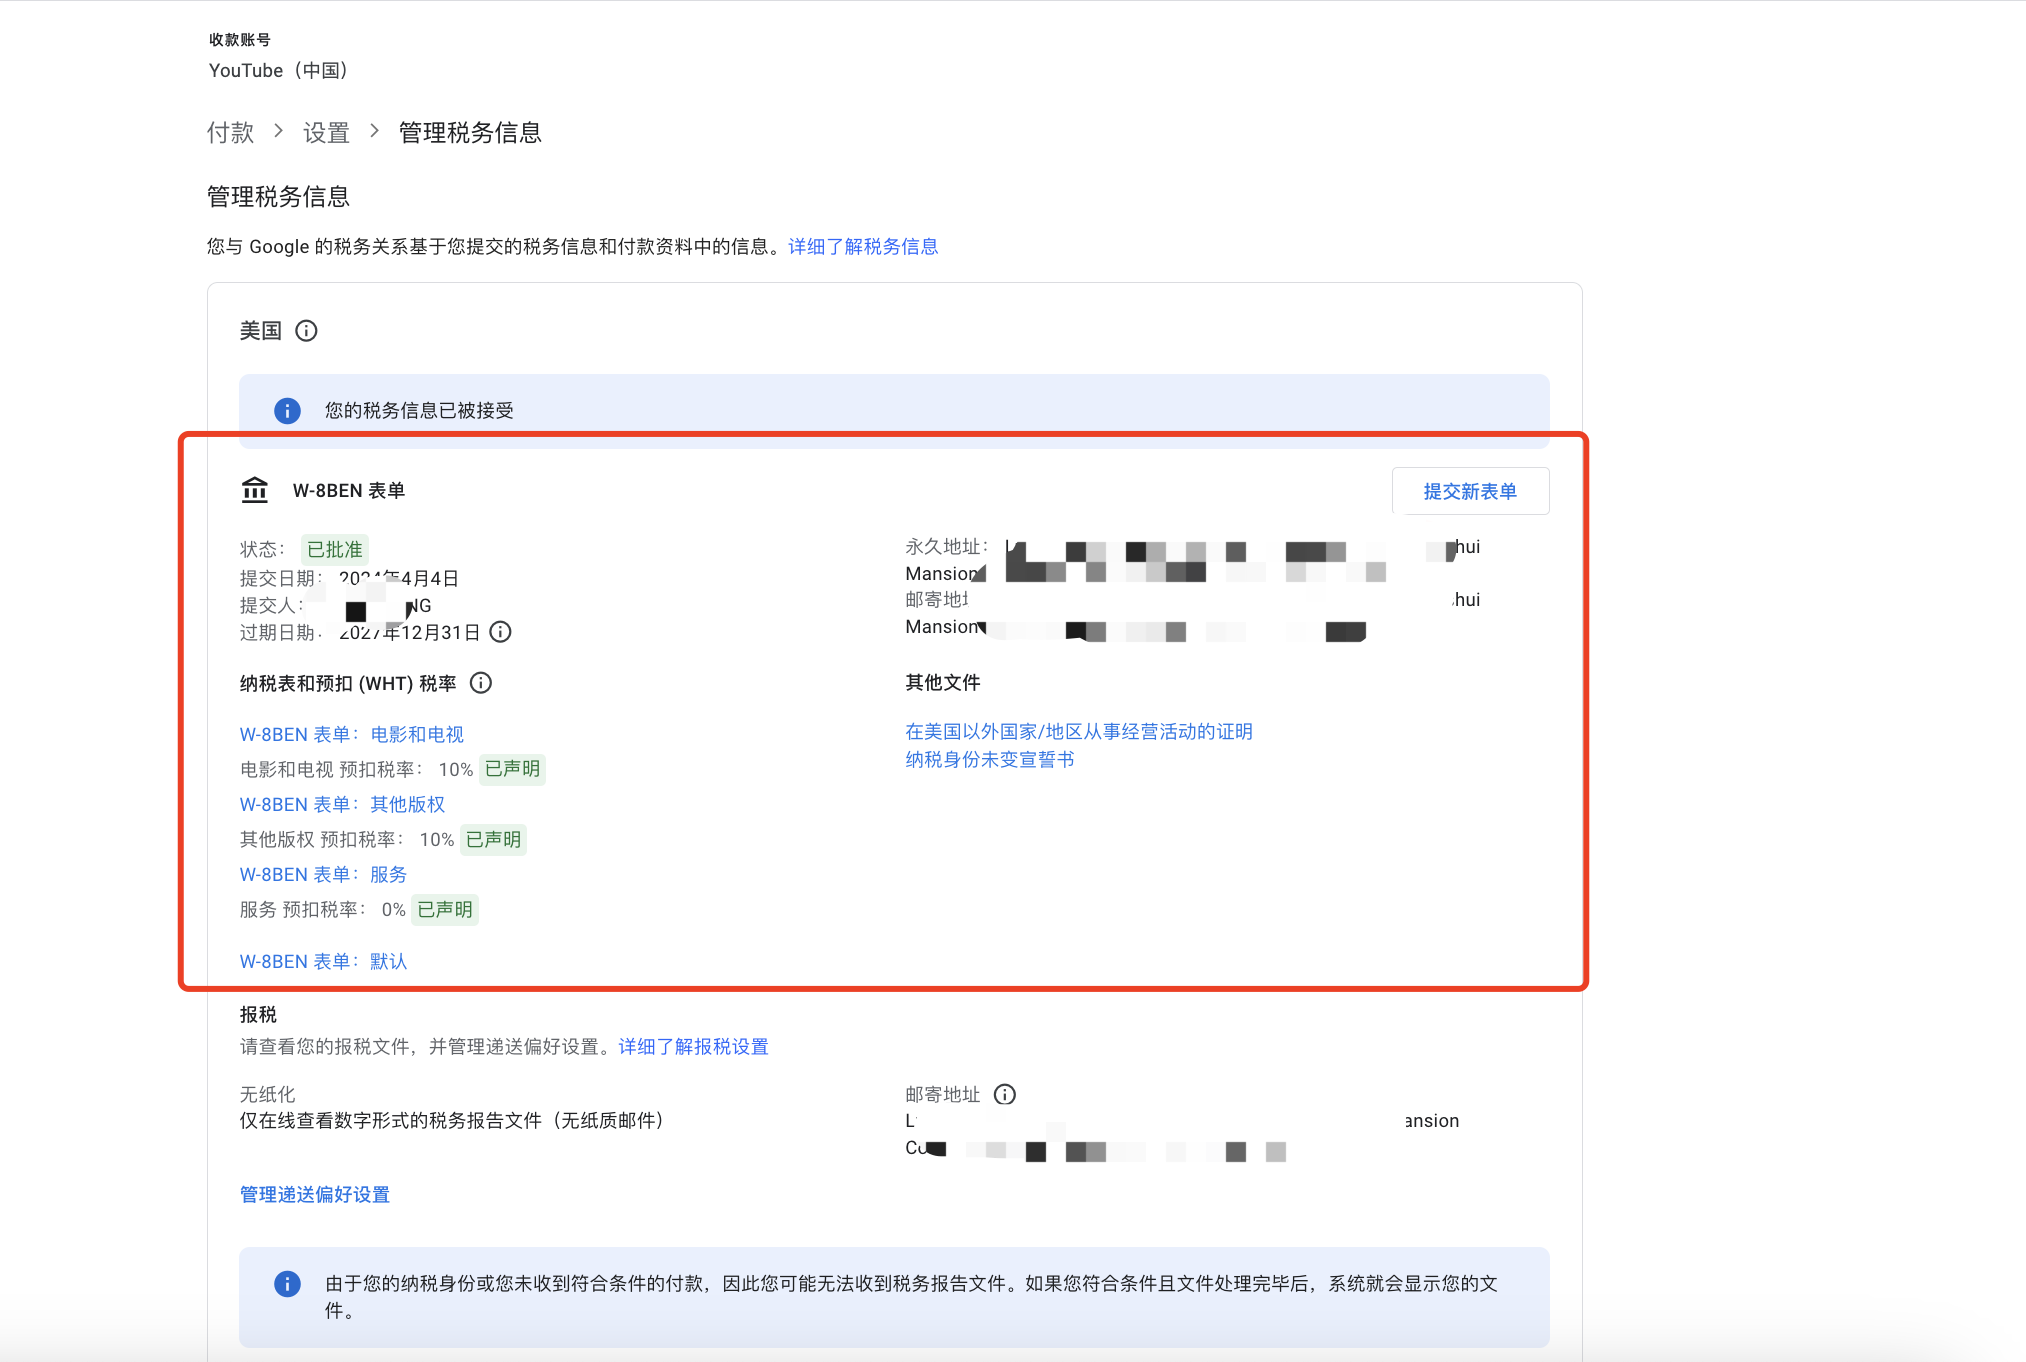Open W-8BEN 表单：其他版权 link
The width and height of the screenshot is (2026, 1362).
coord(342,804)
